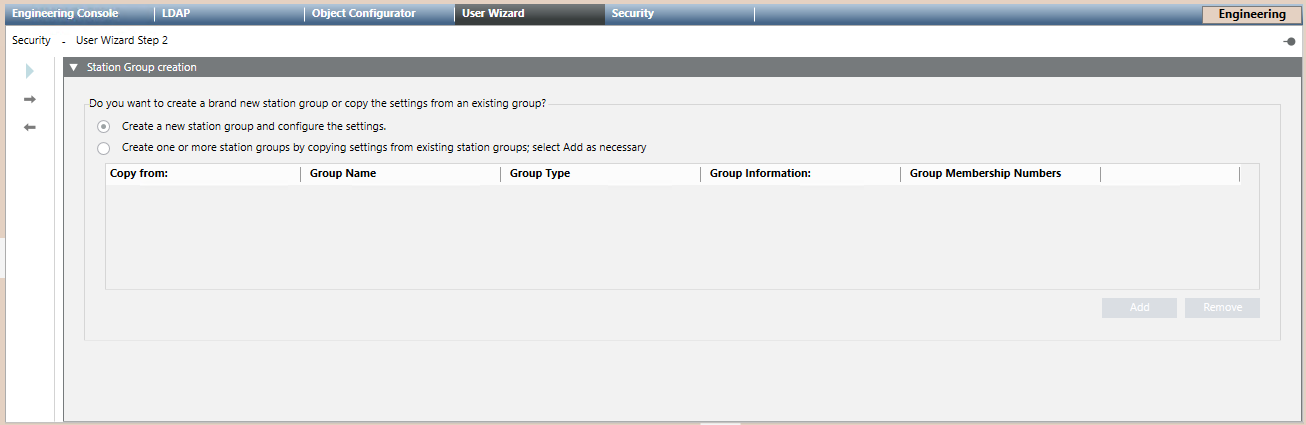Image resolution: width=1306 pixels, height=425 pixels.
Task: Select 'Create a new station group' radio option
Action: [x=104, y=127]
